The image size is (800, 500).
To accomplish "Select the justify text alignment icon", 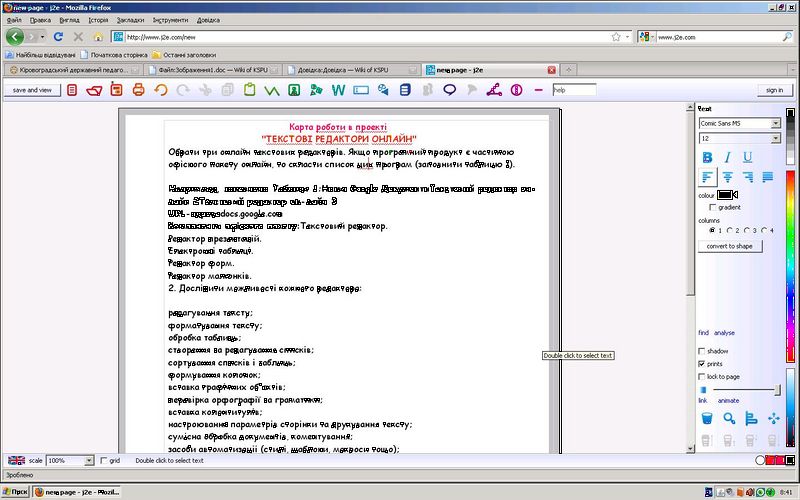I will pos(769,177).
